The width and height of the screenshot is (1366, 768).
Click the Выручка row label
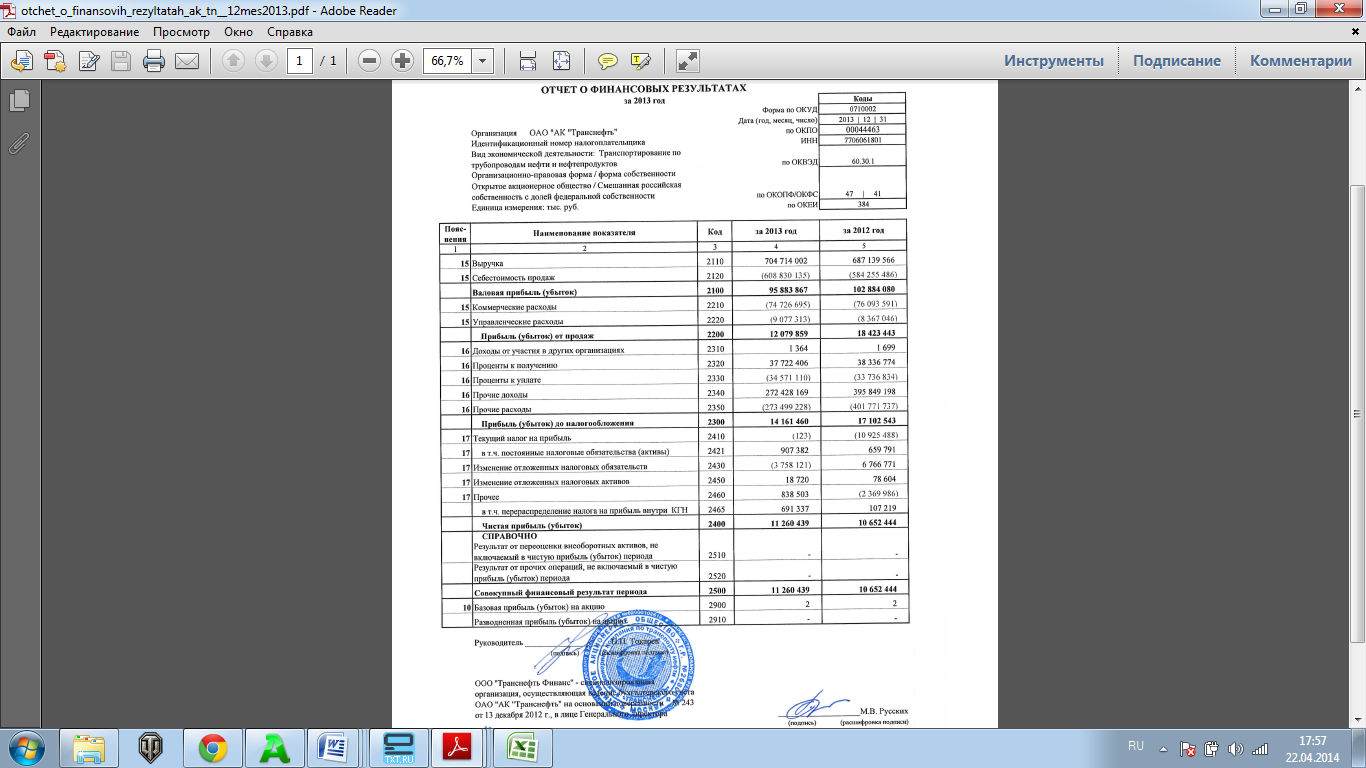(488, 262)
